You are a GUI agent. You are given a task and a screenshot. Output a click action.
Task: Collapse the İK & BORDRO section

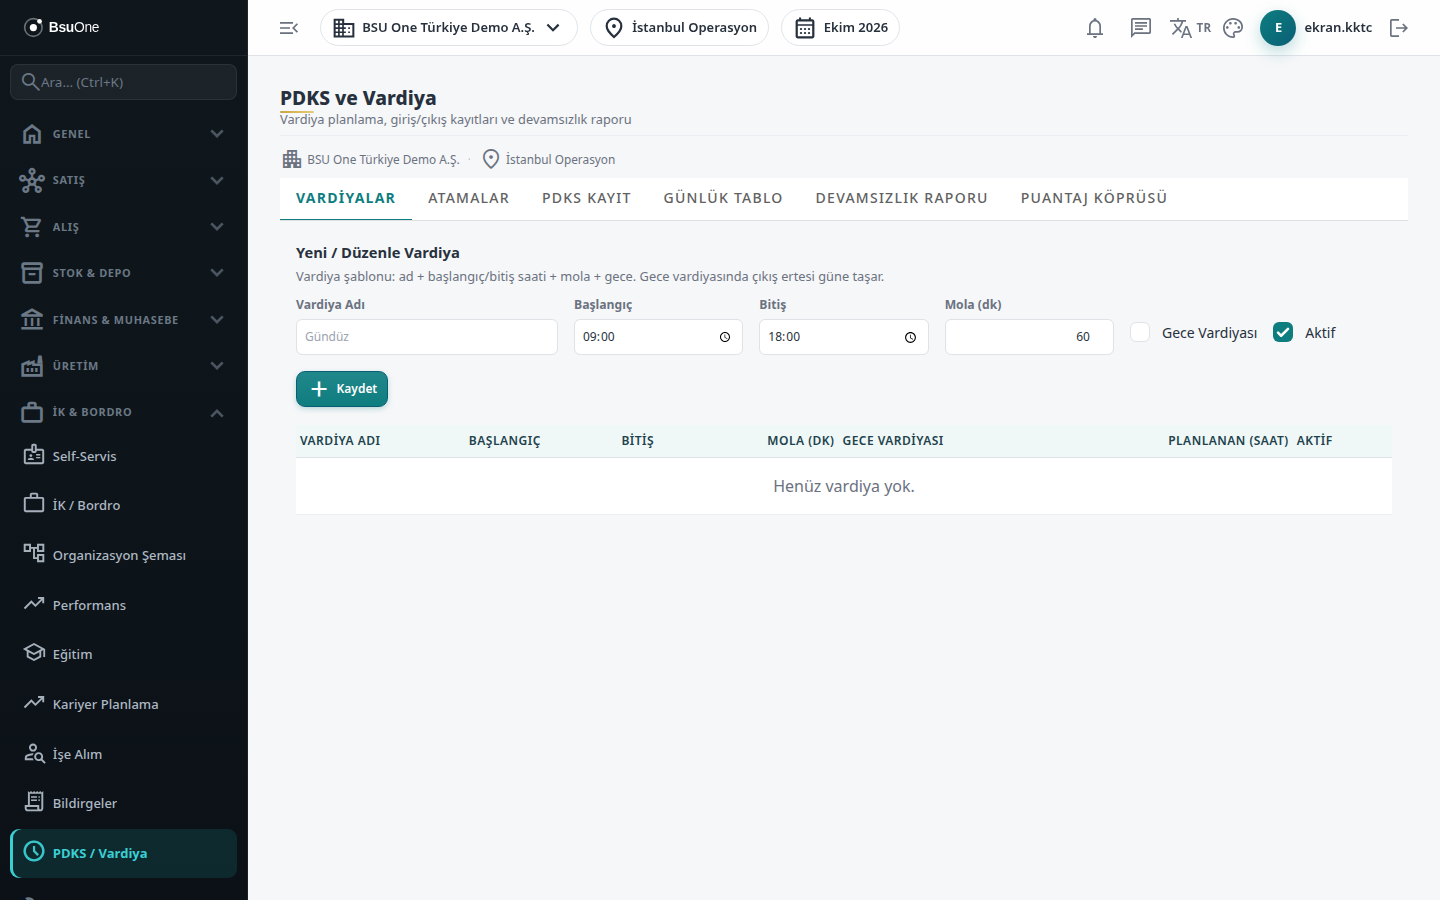pos(123,412)
